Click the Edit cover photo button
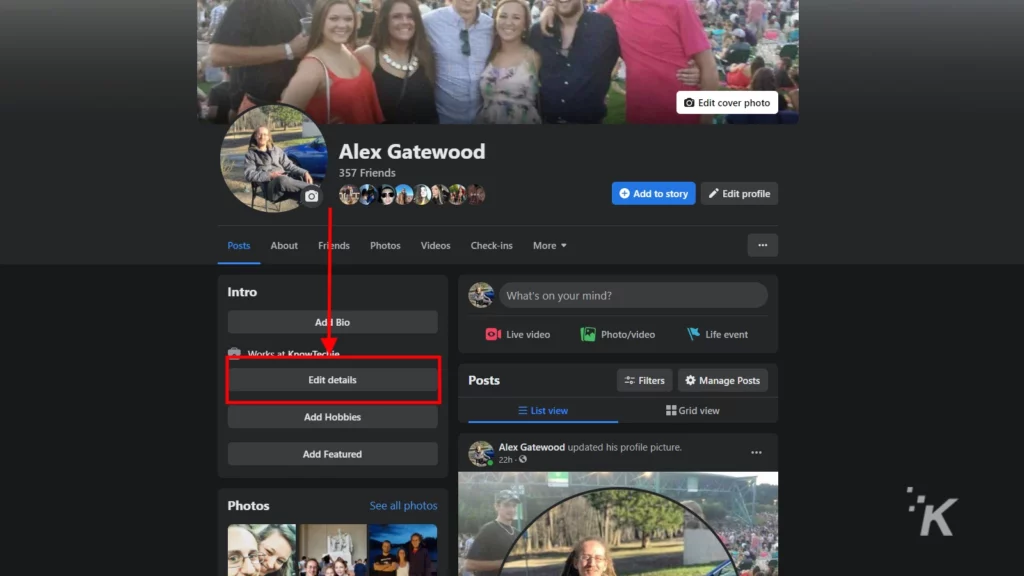 pyautogui.click(x=727, y=103)
